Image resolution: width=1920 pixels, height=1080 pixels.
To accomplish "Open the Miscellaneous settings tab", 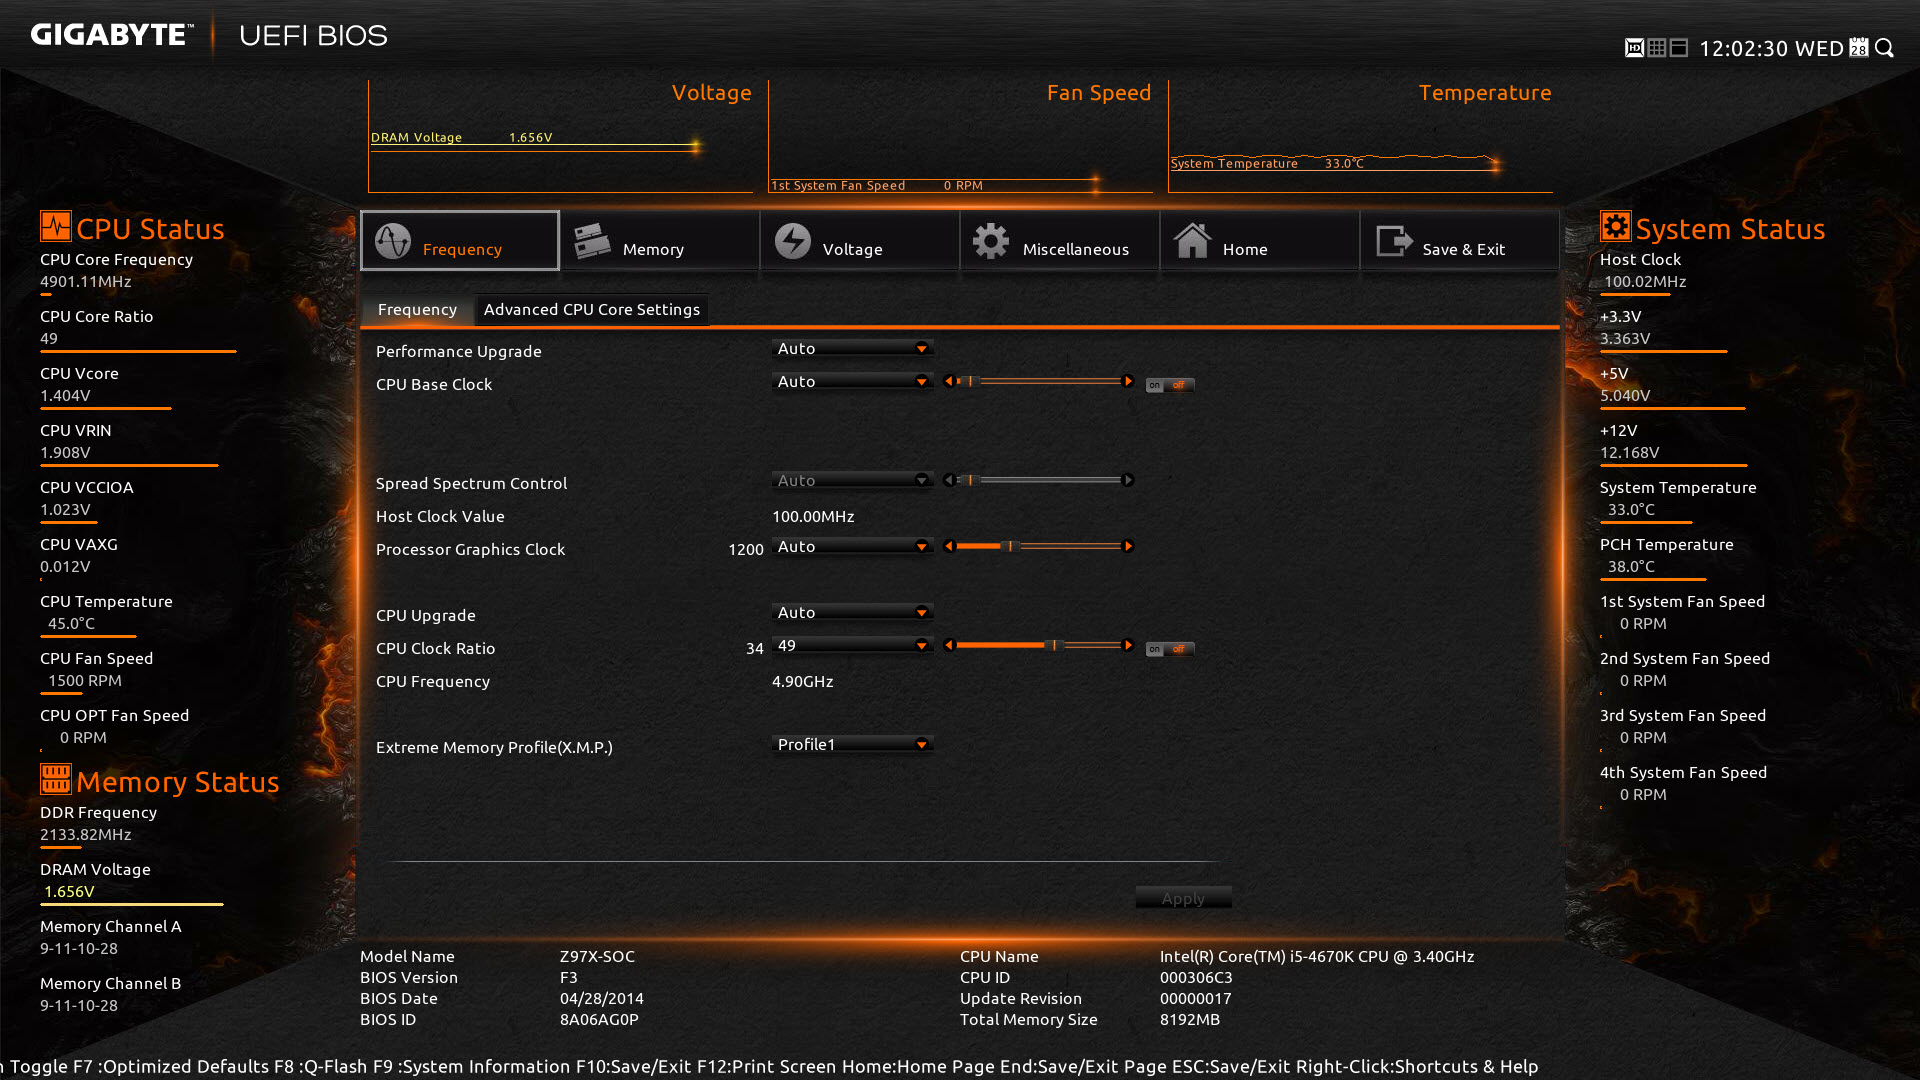I will point(1060,240).
